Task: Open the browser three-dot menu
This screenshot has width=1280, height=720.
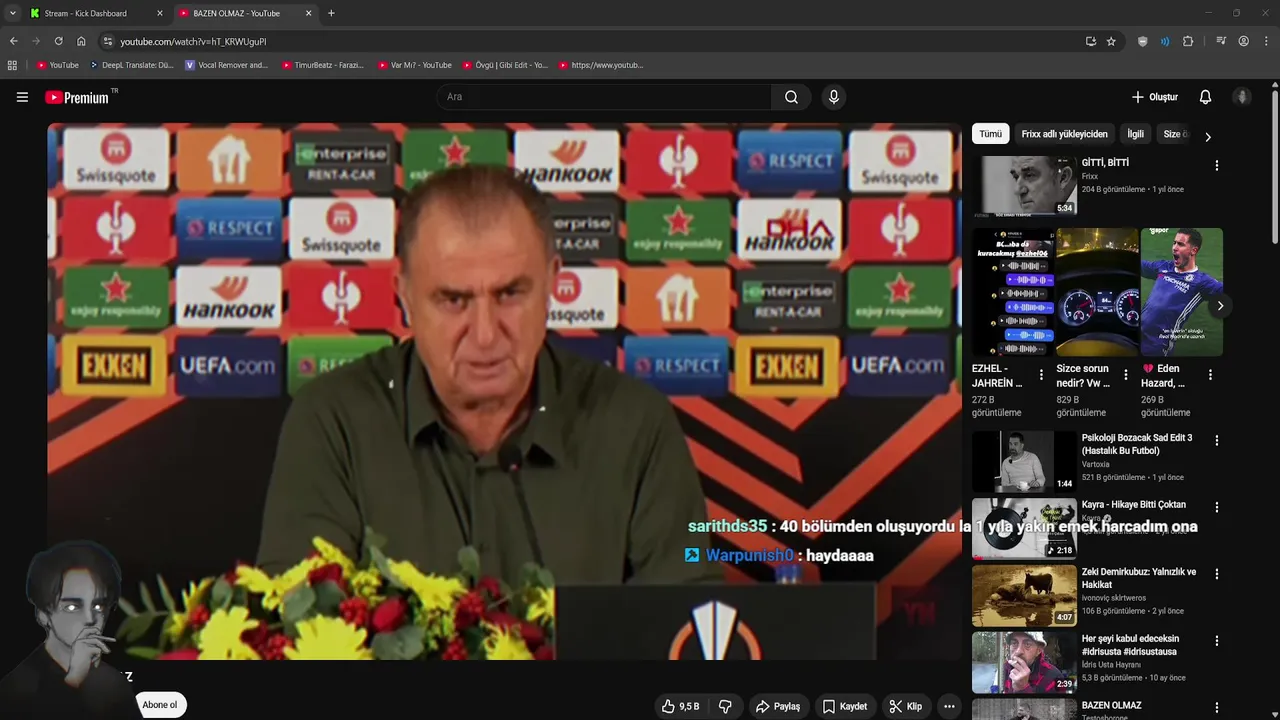Action: pos(1267,41)
